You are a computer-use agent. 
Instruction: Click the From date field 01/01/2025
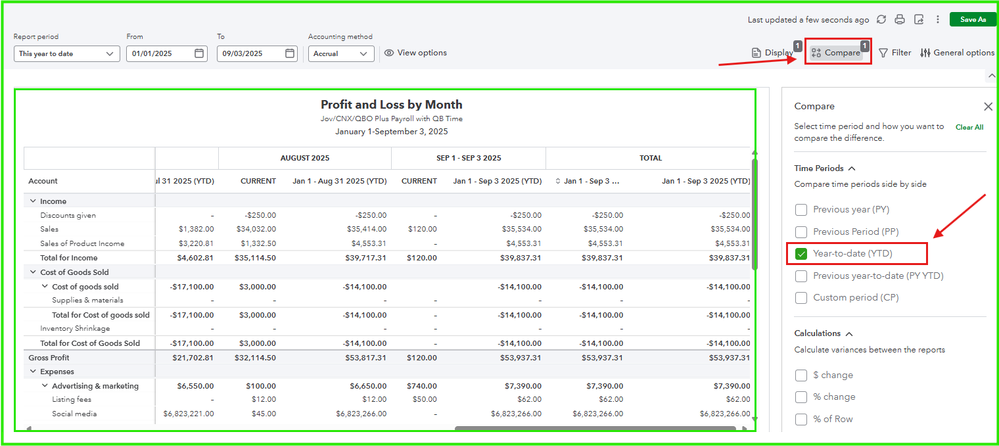point(167,54)
